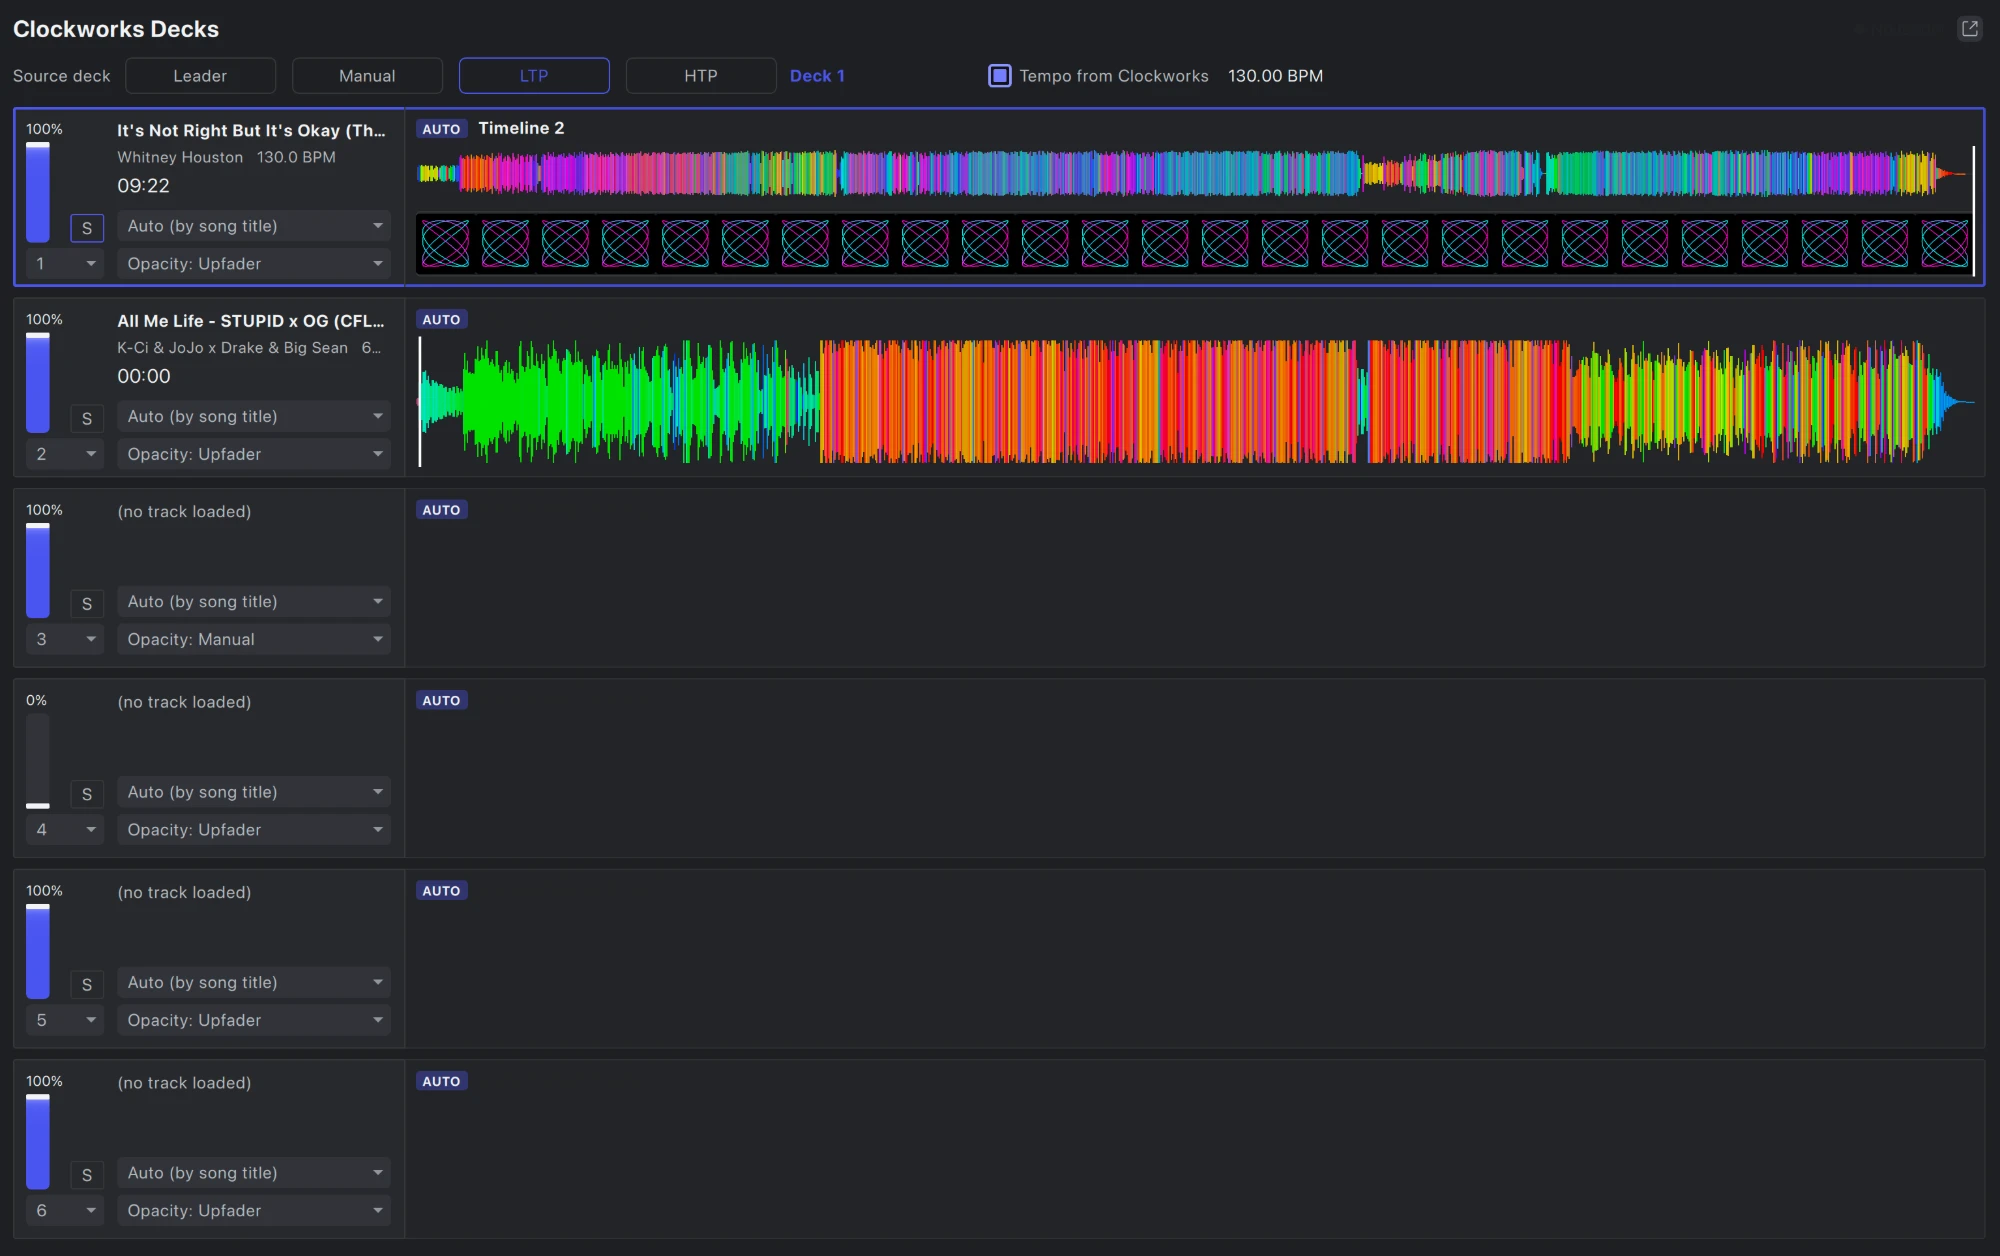This screenshot has width=2000, height=1256.
Task: Click track title It's Not Right But It's Okay
Action: point(251,130)
